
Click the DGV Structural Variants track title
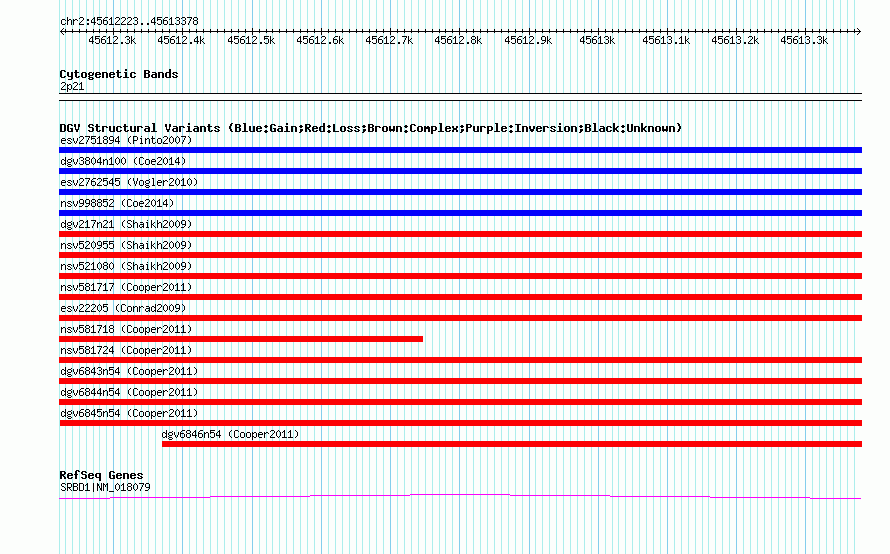click(x=371, y=128)
